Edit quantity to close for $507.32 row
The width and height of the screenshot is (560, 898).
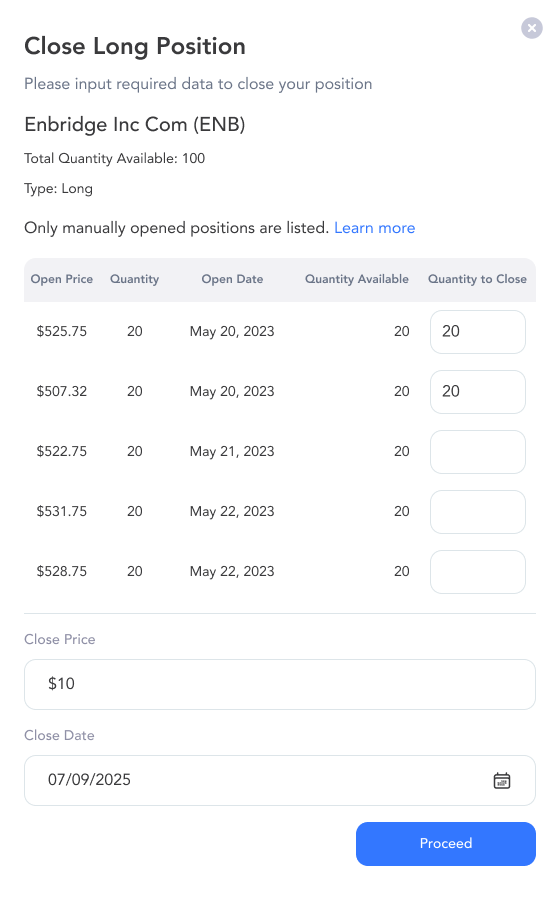tap(478, 392)
